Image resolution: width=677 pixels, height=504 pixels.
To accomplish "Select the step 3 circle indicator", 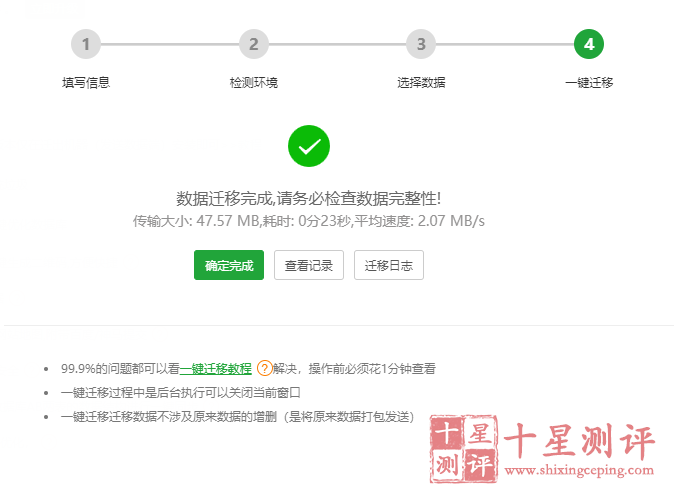I will pos(421,44).
